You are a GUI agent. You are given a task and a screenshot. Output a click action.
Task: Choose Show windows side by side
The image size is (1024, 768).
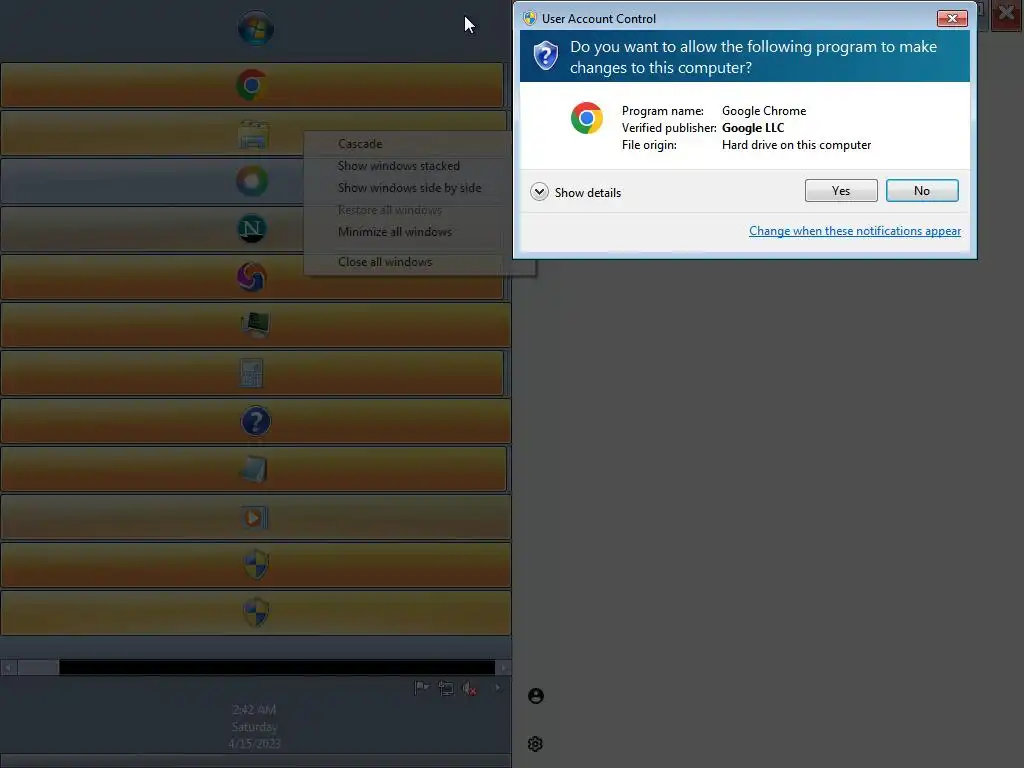point(409,188)
